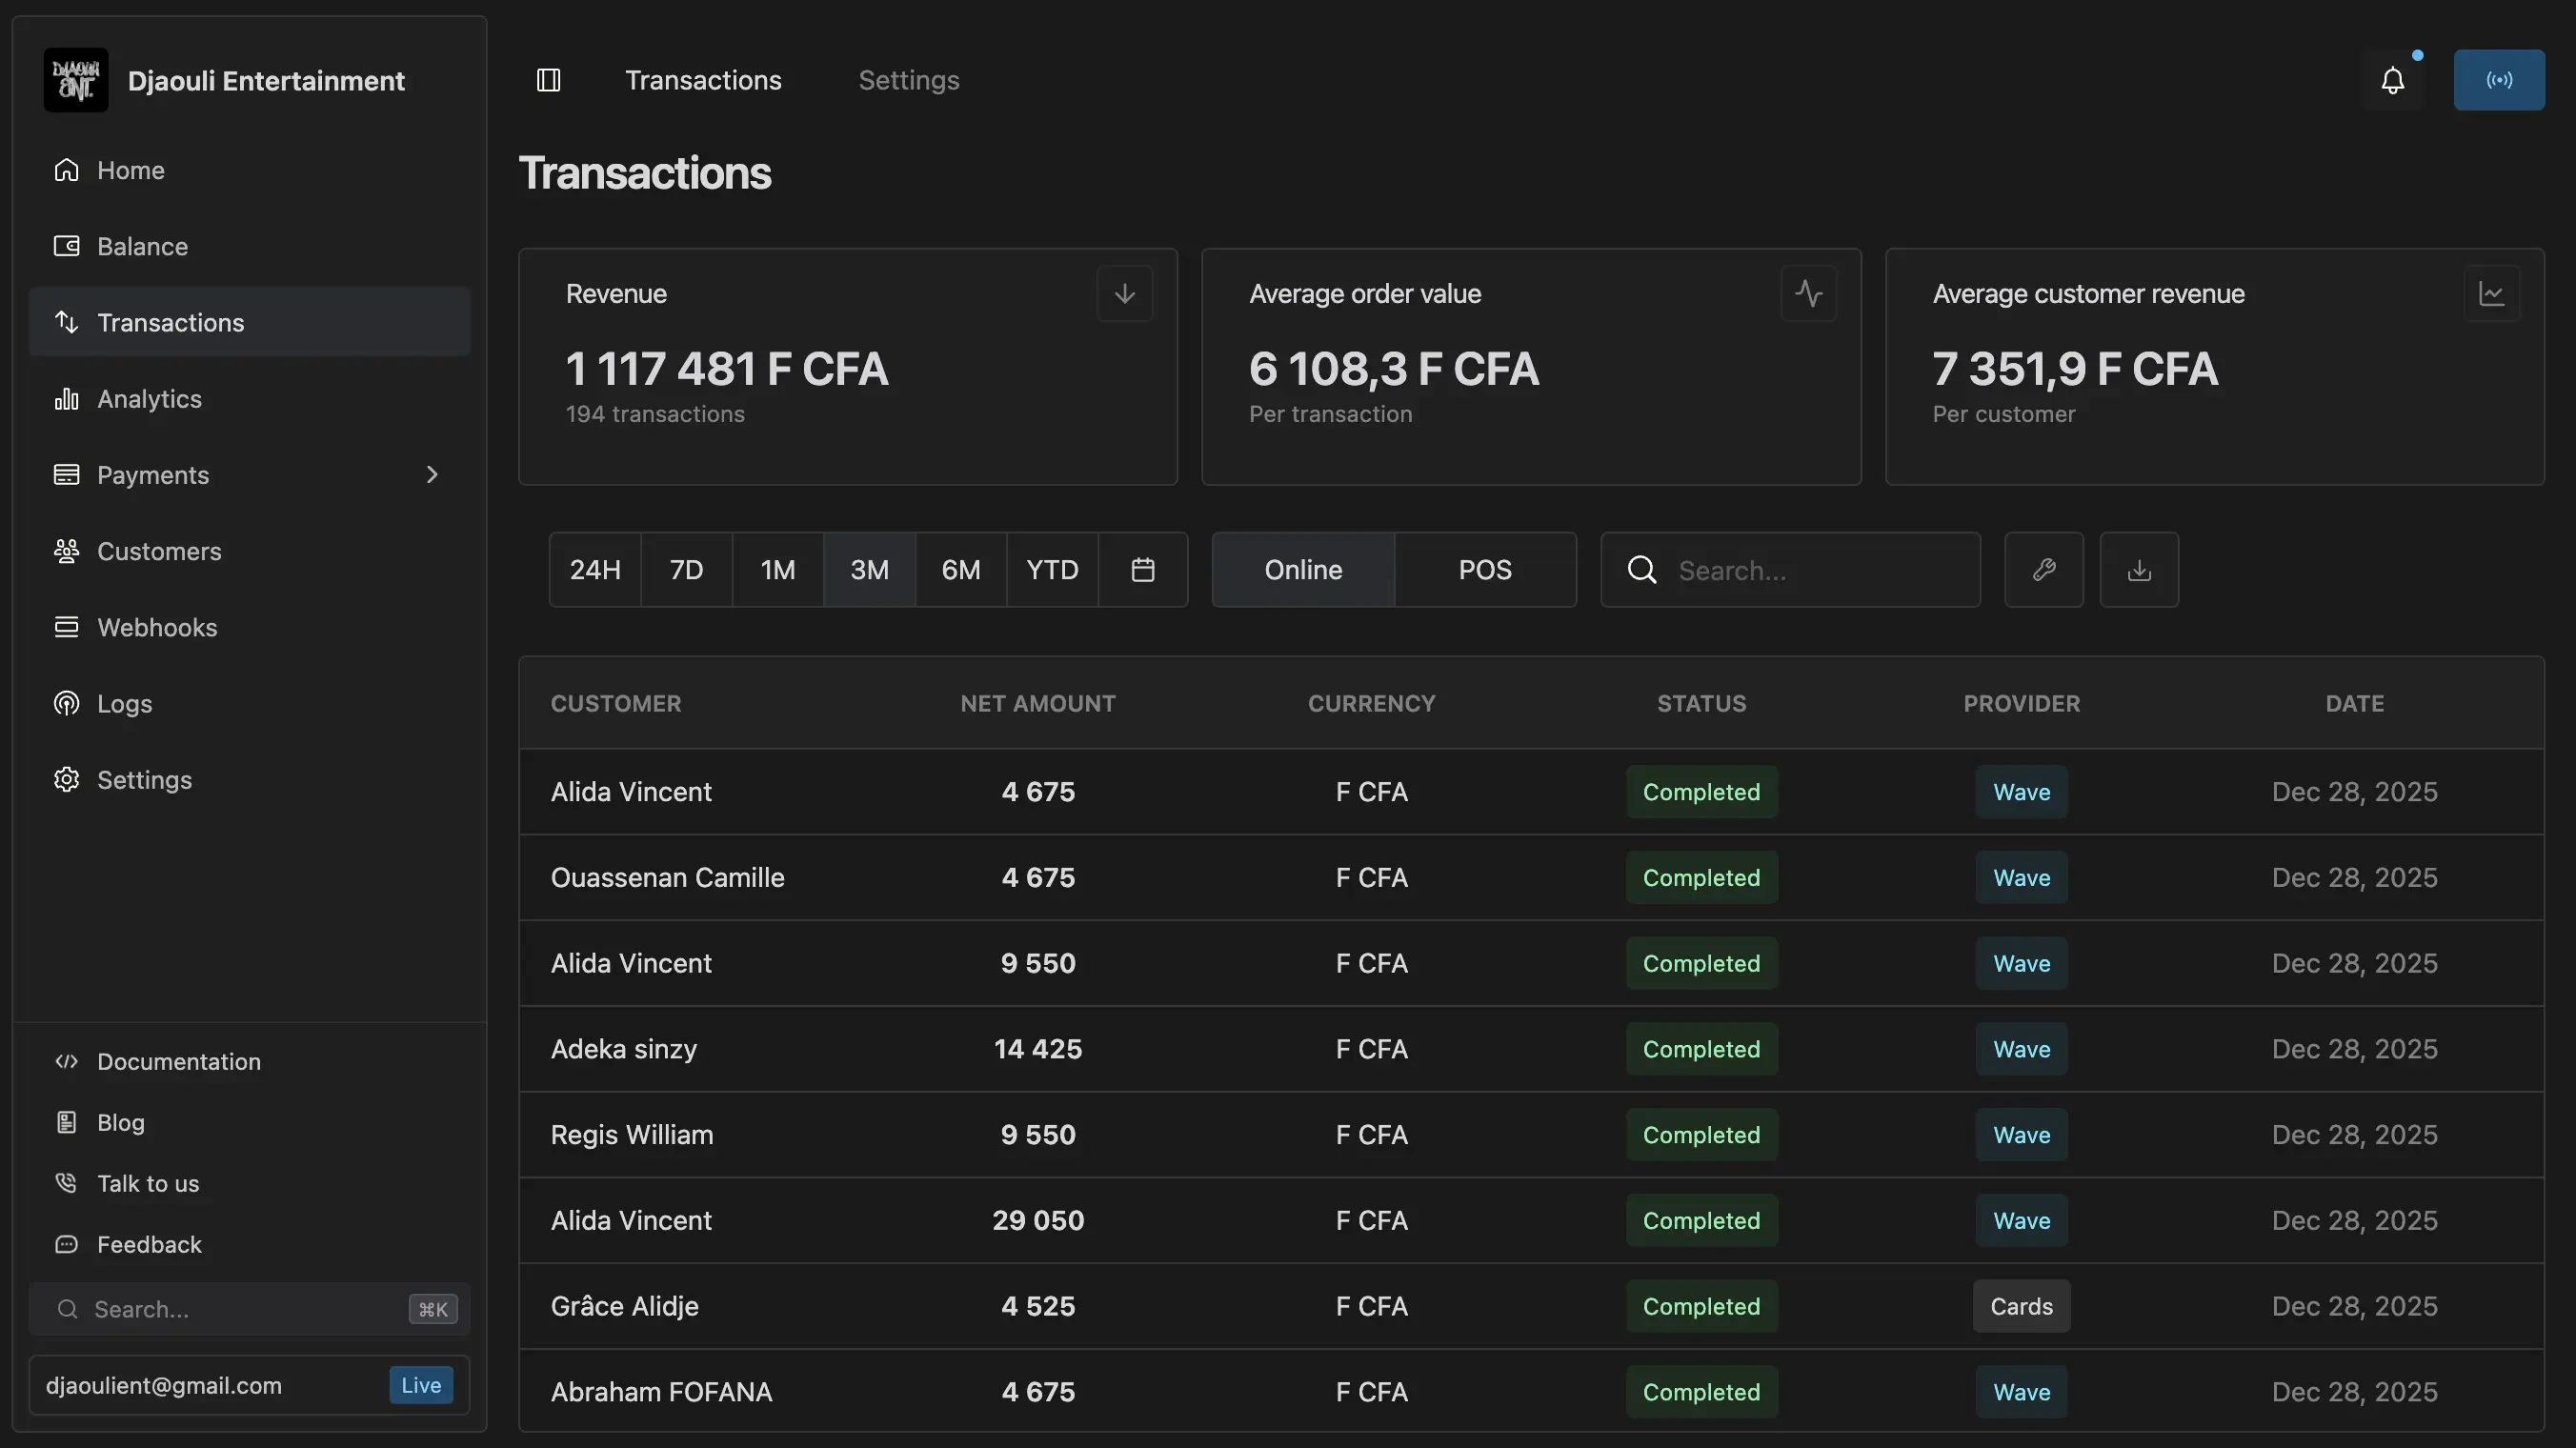The width and height of the screenshot is (2576, 1448).
Task: Open the notifications bell
Action: [2392, 80]
